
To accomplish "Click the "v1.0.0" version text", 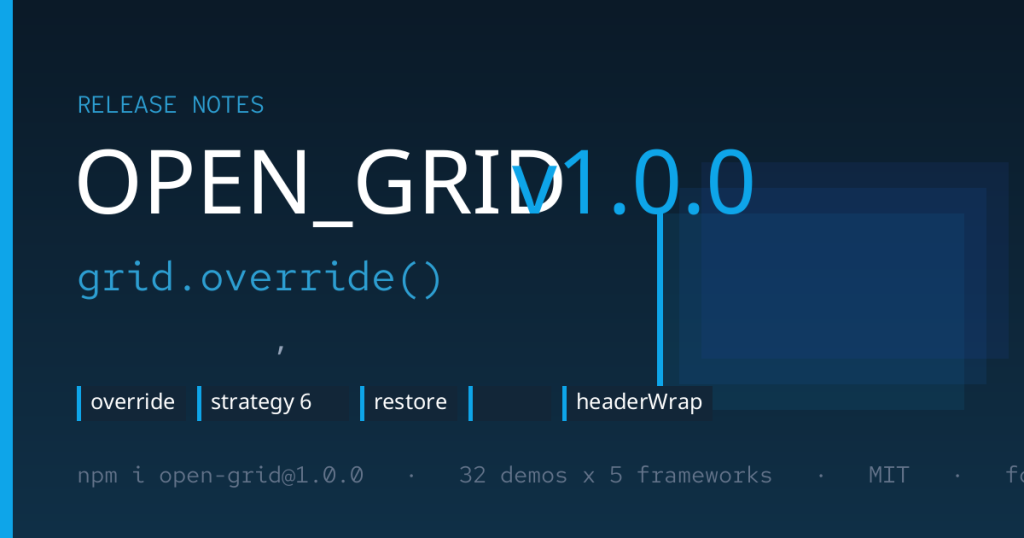I will point(633,183).
